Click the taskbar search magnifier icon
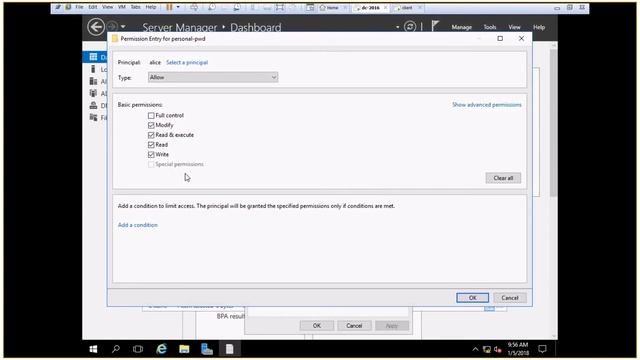This screenshot has width=640, height=360. (116, 349)
